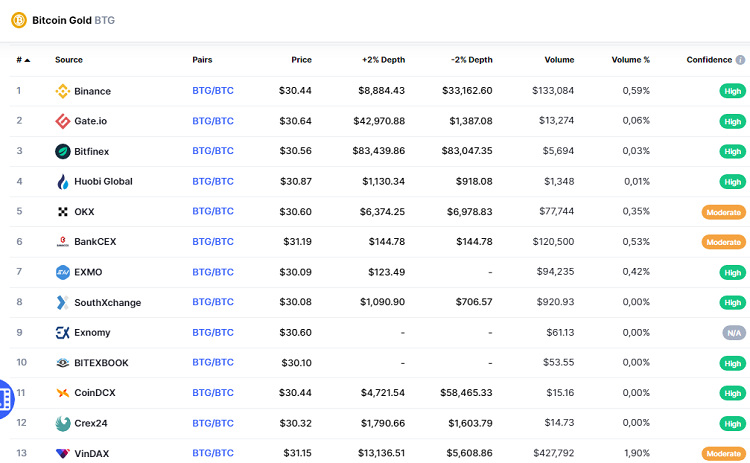Click the Binance exchange logo
The height and width of the screenshot is (463, 750).
pyautogui.click(x=63, y=91)
